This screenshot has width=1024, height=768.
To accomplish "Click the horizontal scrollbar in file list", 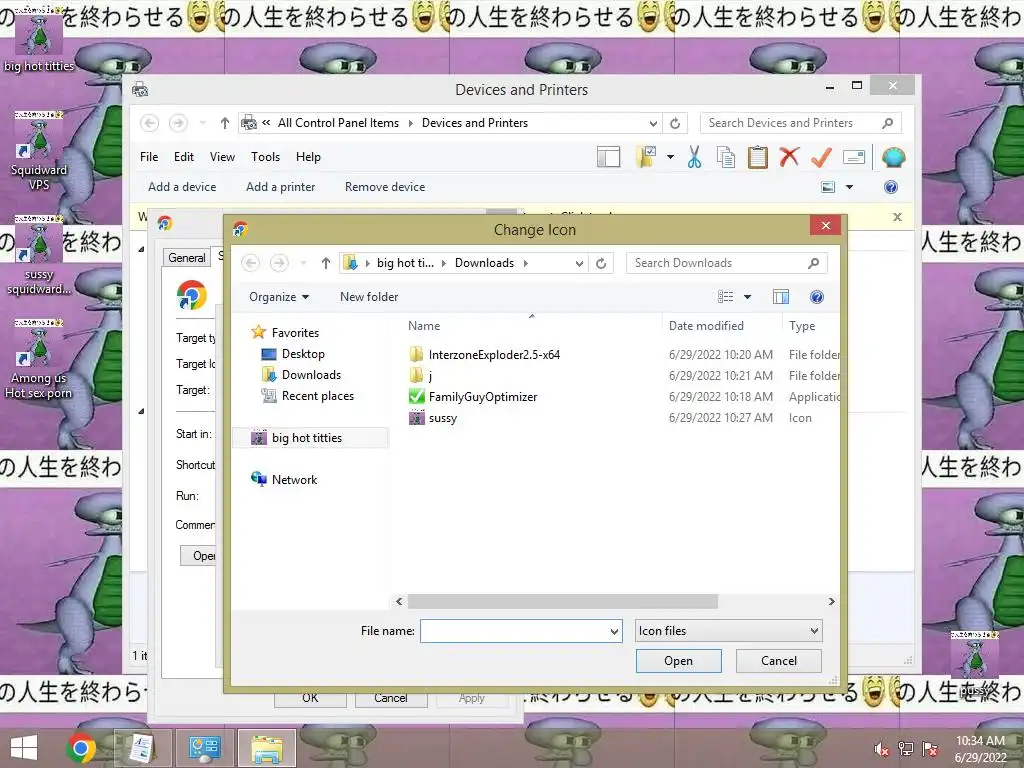I will click(x=562, y=601).
